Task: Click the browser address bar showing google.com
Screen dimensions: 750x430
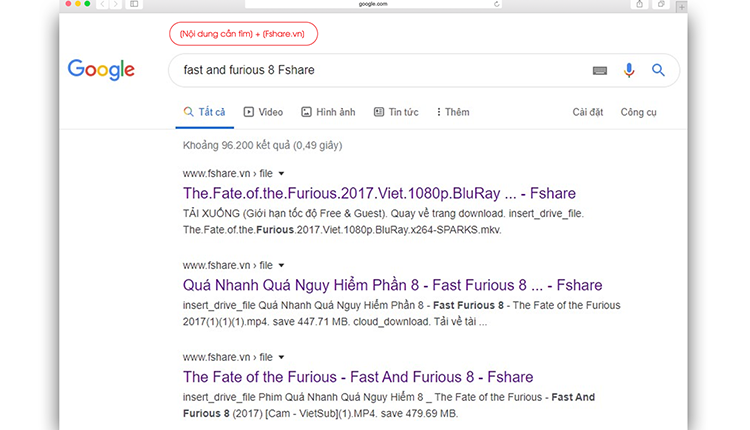Action: 373,4
